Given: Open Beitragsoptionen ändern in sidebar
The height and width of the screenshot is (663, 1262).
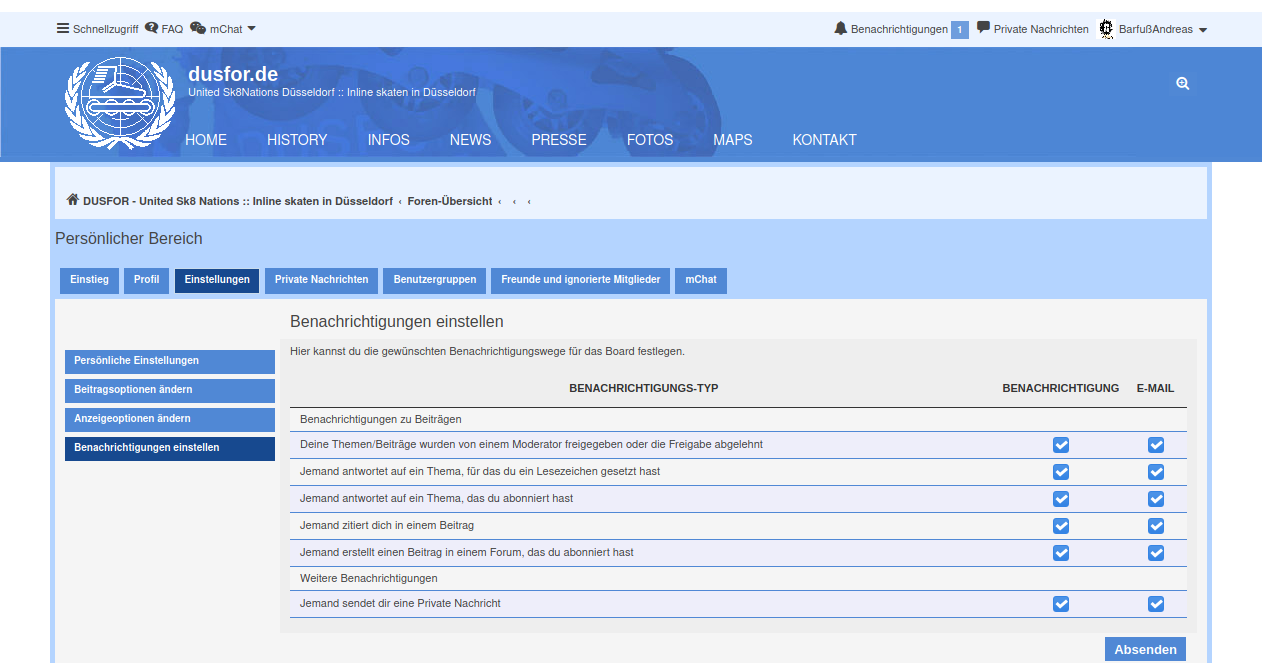Looking at the screenshot, I should pyautogui.click(x=169, y=390).
